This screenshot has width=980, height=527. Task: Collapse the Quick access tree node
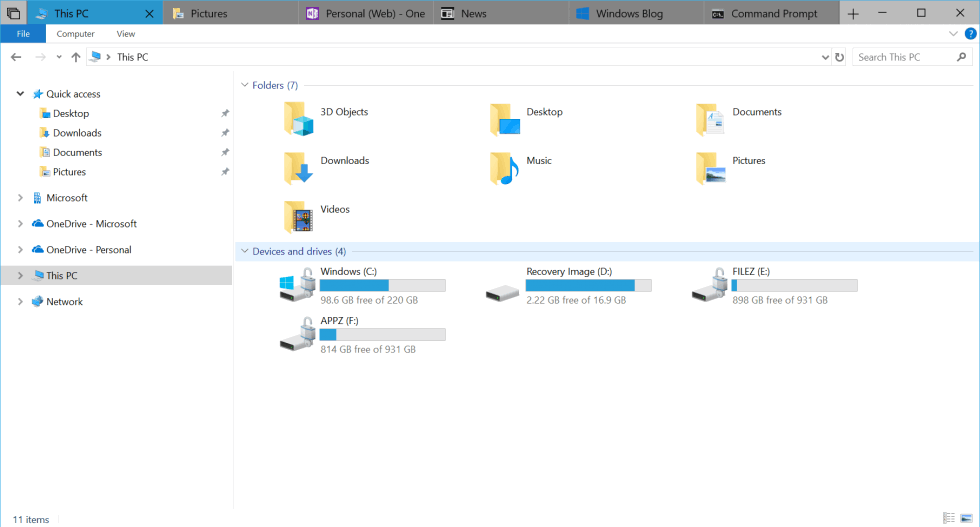tap(20, 94)
